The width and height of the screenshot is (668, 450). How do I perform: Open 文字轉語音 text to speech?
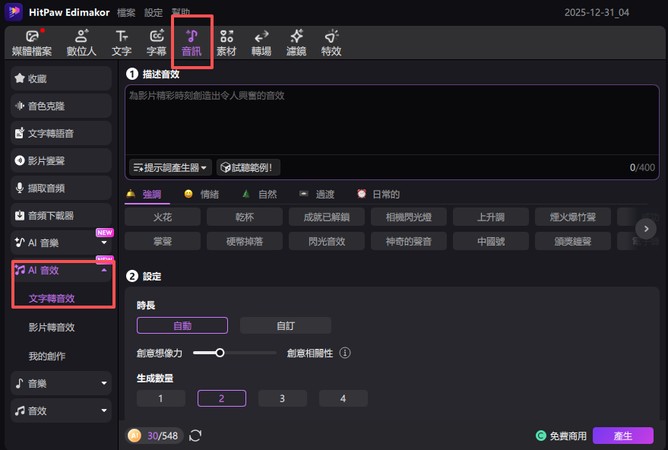[x=61, y=133]
